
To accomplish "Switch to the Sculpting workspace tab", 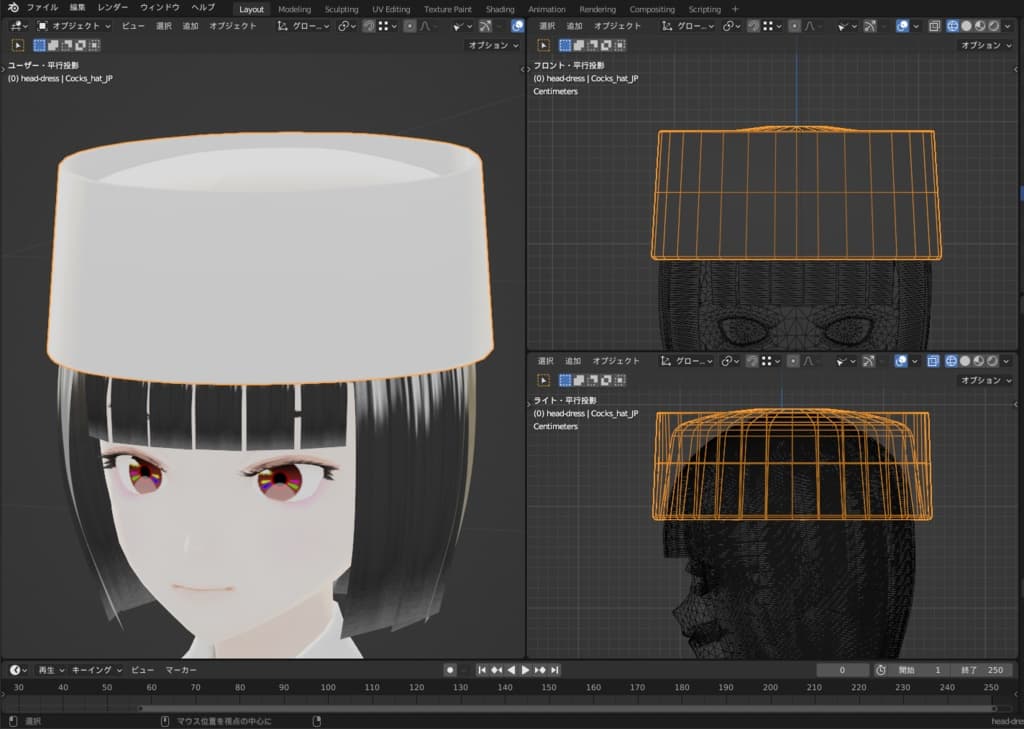I will point(341,9).
